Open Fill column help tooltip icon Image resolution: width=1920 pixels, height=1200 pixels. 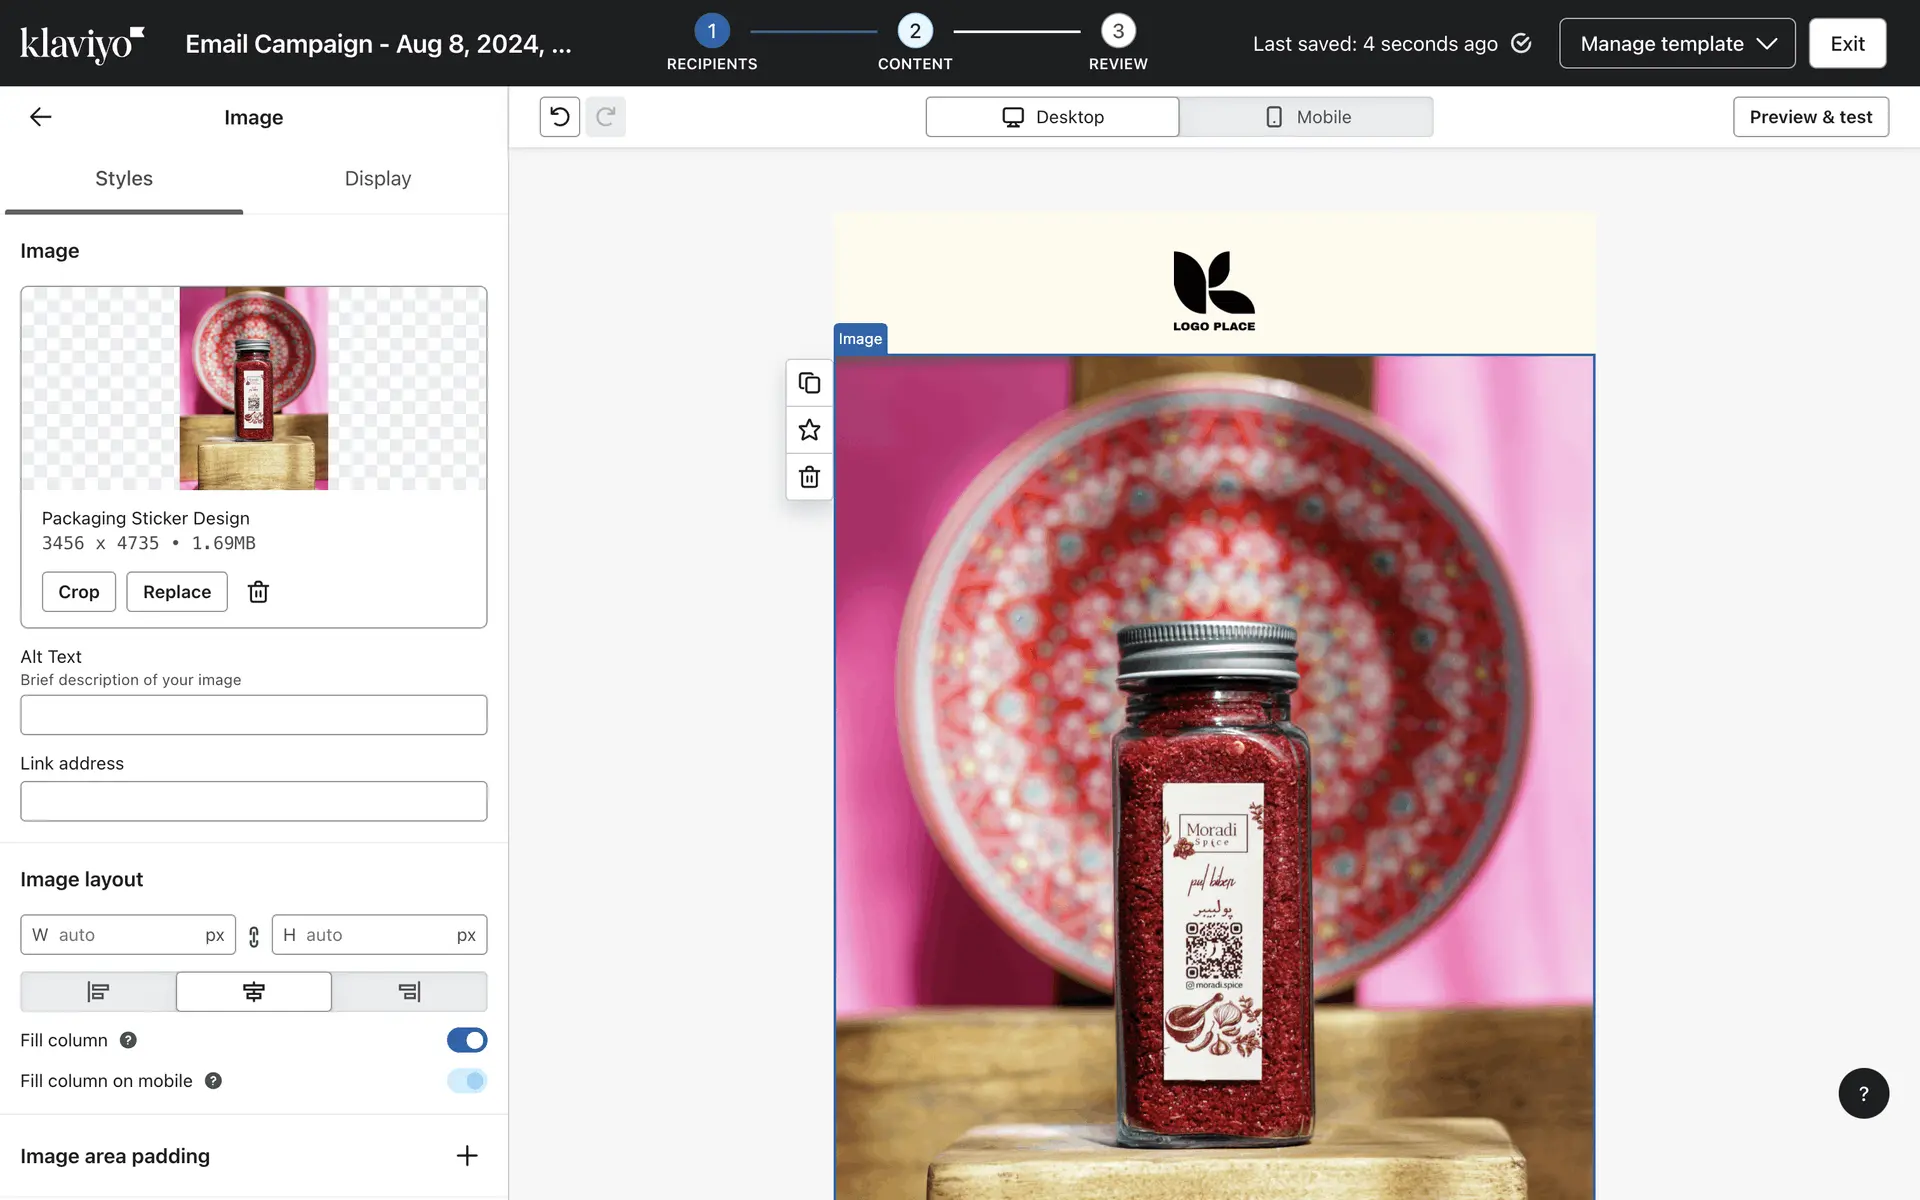coord(128,1040)
